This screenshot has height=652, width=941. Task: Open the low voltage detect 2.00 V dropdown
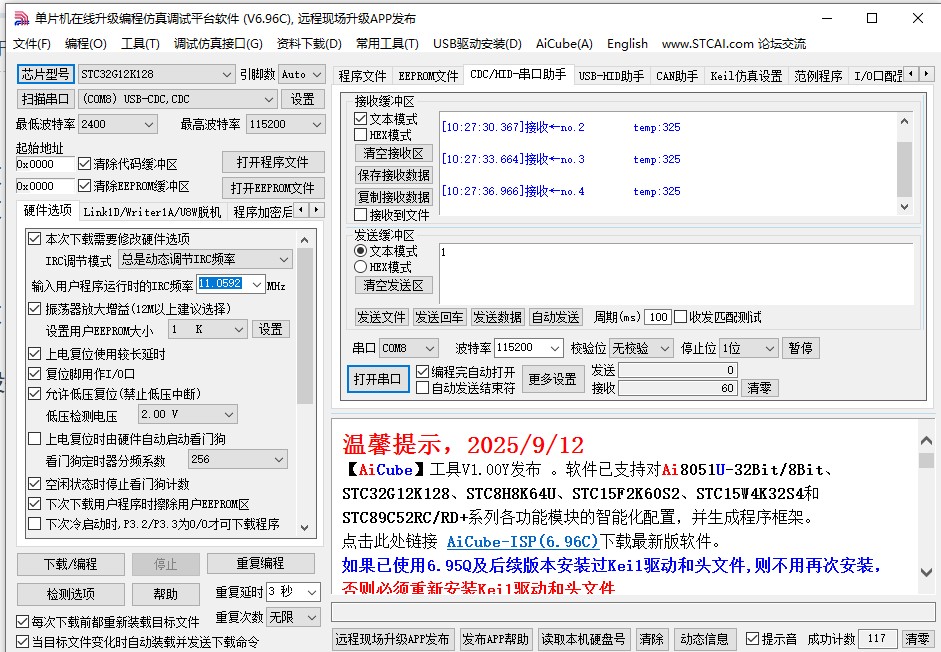click(x=228, y=414)
